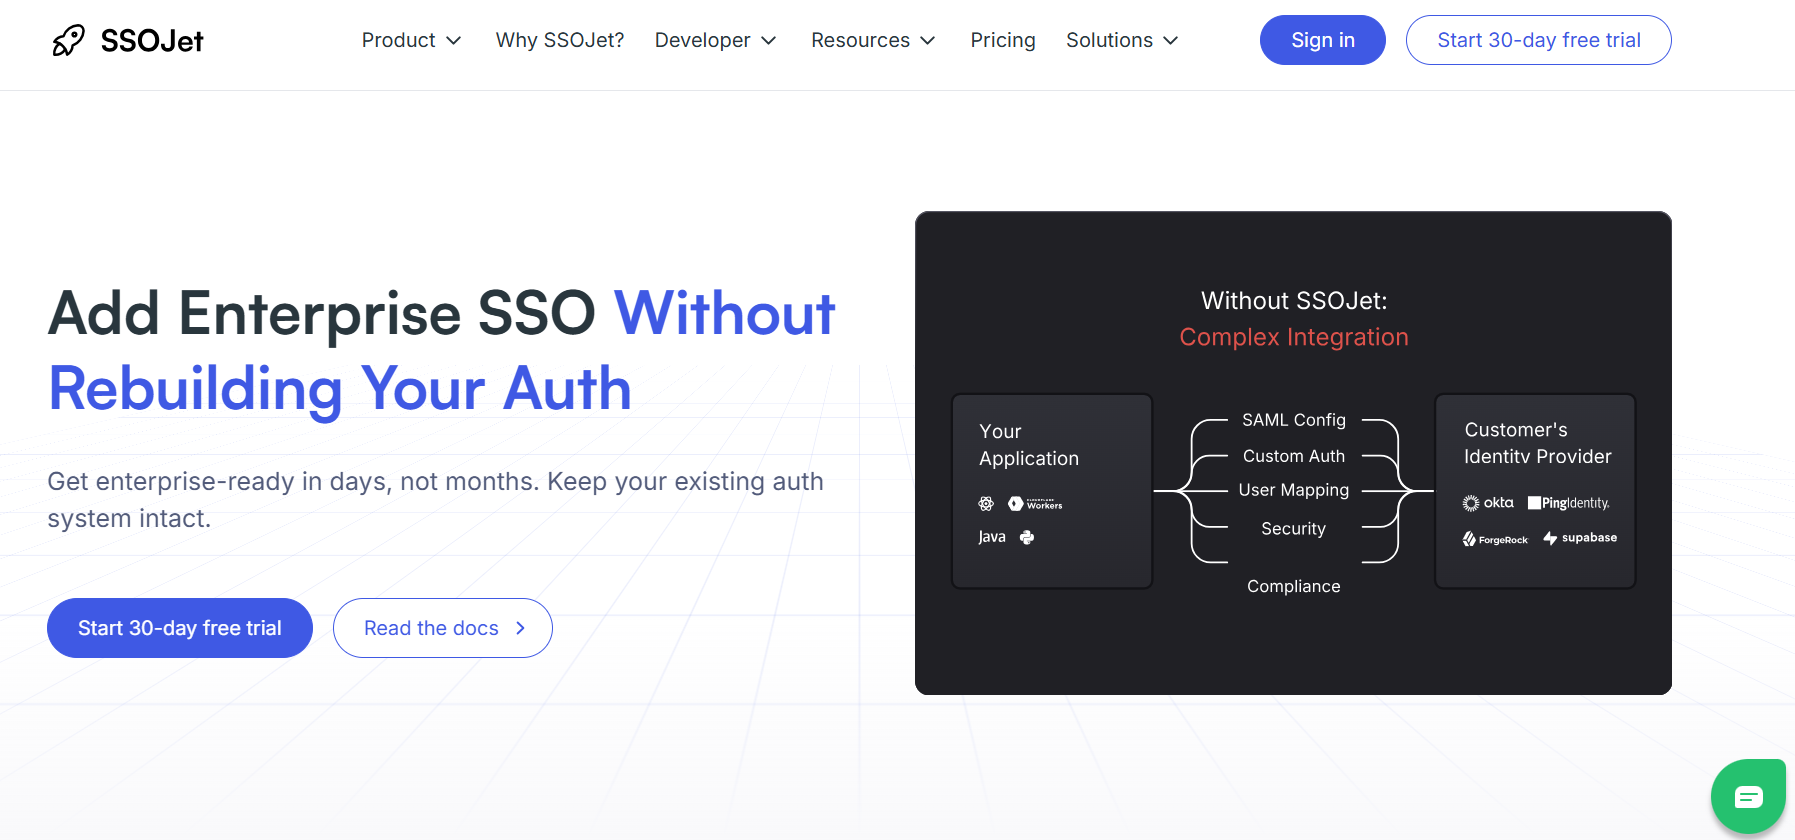Image resolution: width=1795 pixels, height=840 pixels.
Task: Open the Why SSOJet? page
Action: pyautogui.click(x=560, y=40)
